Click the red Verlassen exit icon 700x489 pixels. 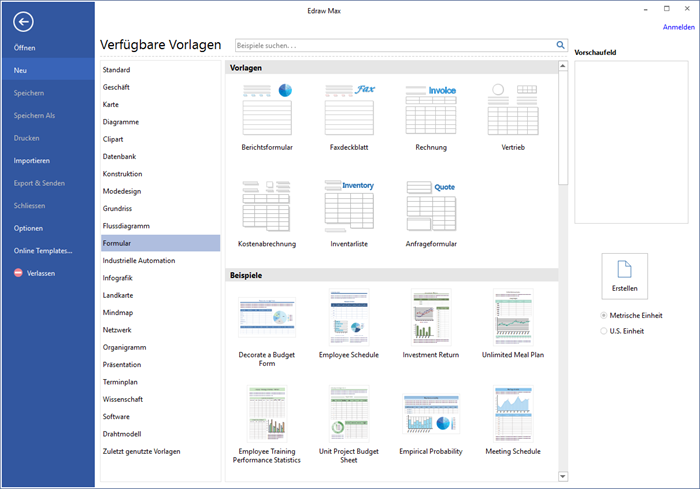(18, 273)
